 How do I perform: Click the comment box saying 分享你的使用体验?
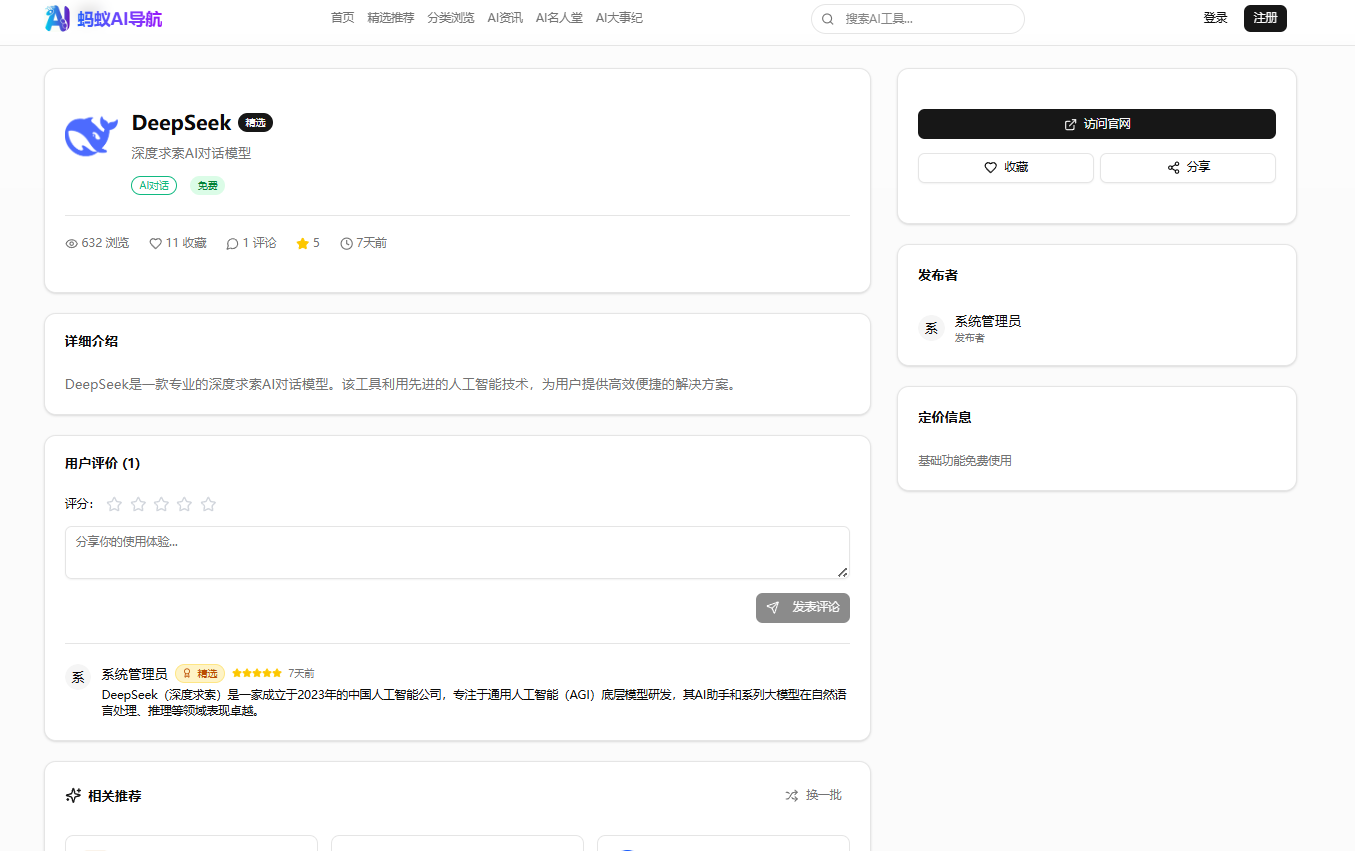point(456,552)
